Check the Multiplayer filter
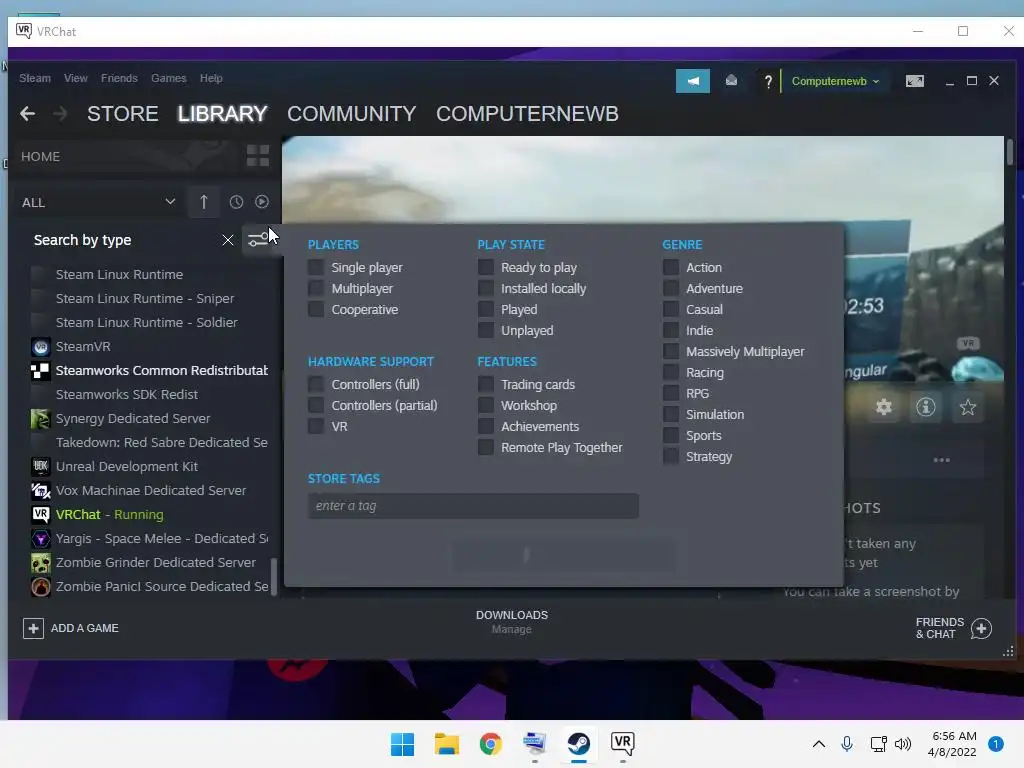 coord(316,289)
